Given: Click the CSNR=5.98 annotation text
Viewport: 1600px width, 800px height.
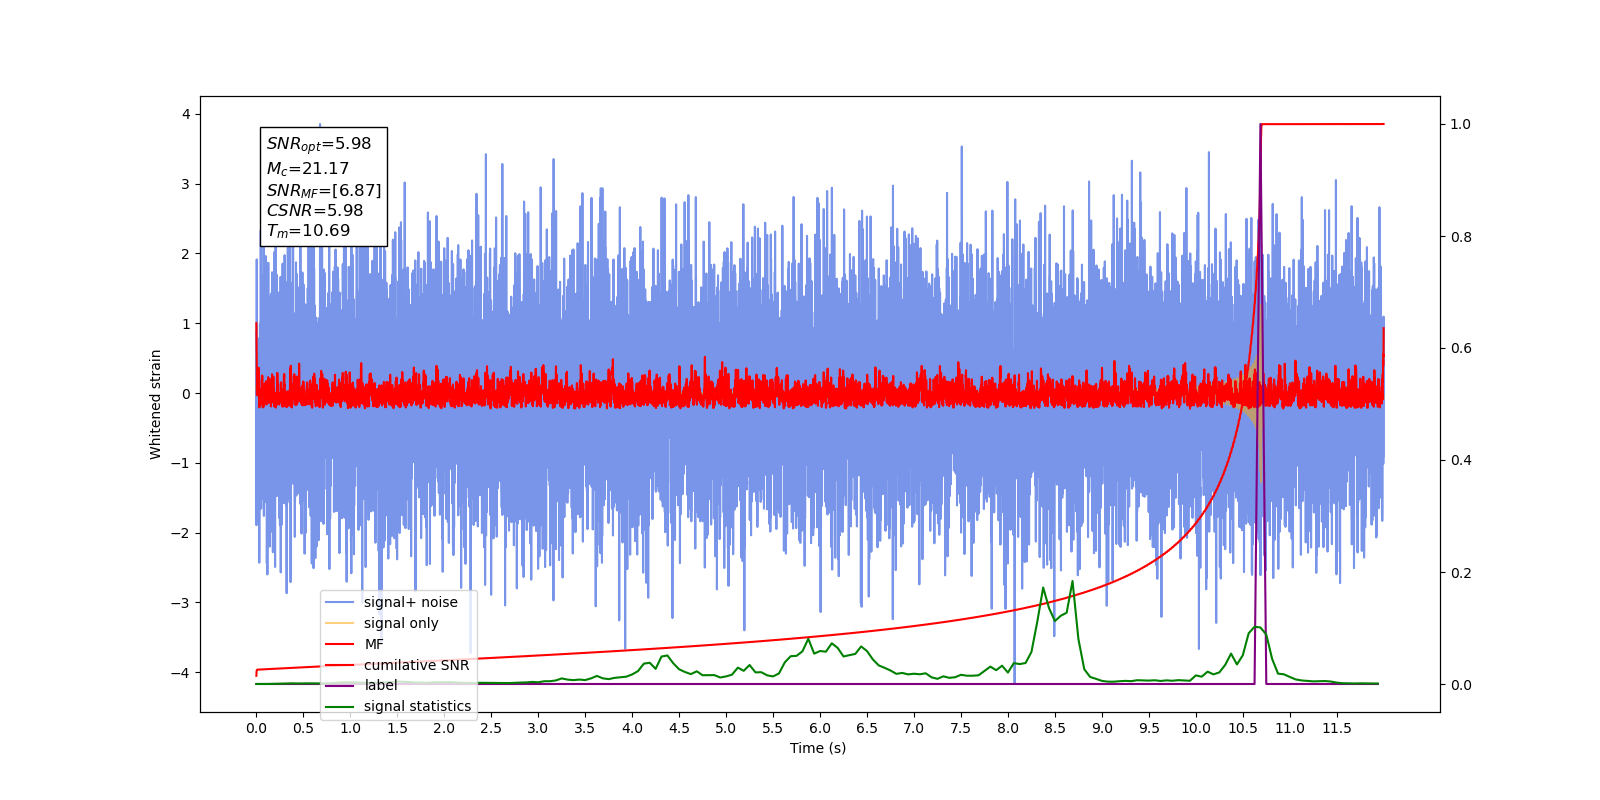Looking at the screenshot, I should 315,210.
